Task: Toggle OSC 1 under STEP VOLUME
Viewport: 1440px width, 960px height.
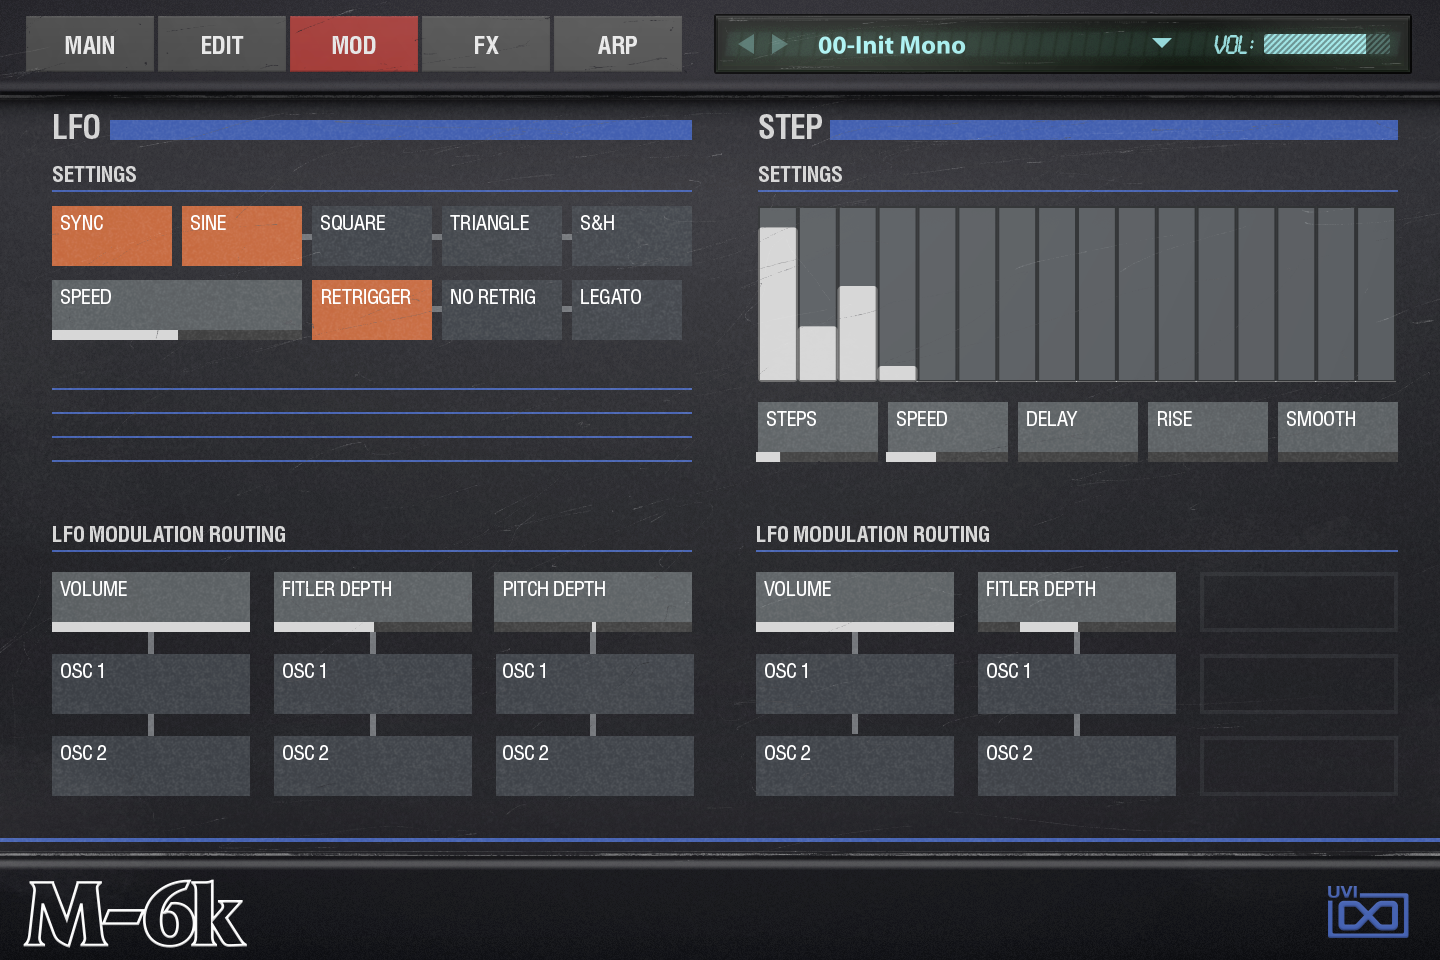Action: coord(855,684)
